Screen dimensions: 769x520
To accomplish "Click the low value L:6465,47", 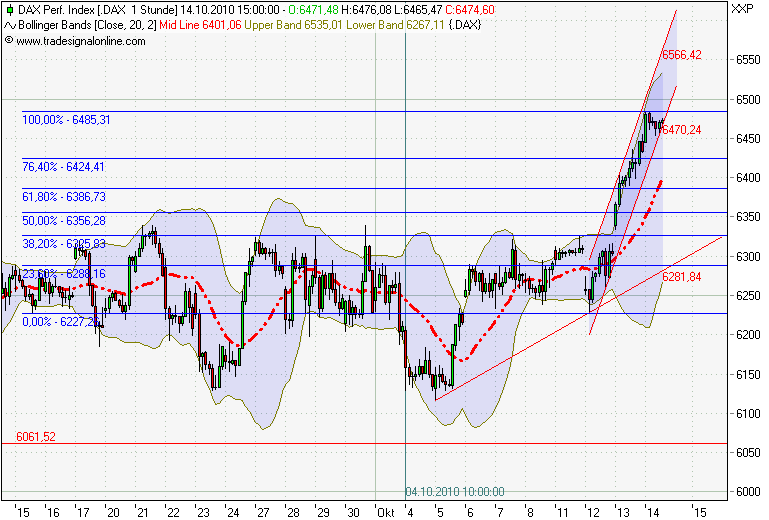I will click(x=418, y=10).
